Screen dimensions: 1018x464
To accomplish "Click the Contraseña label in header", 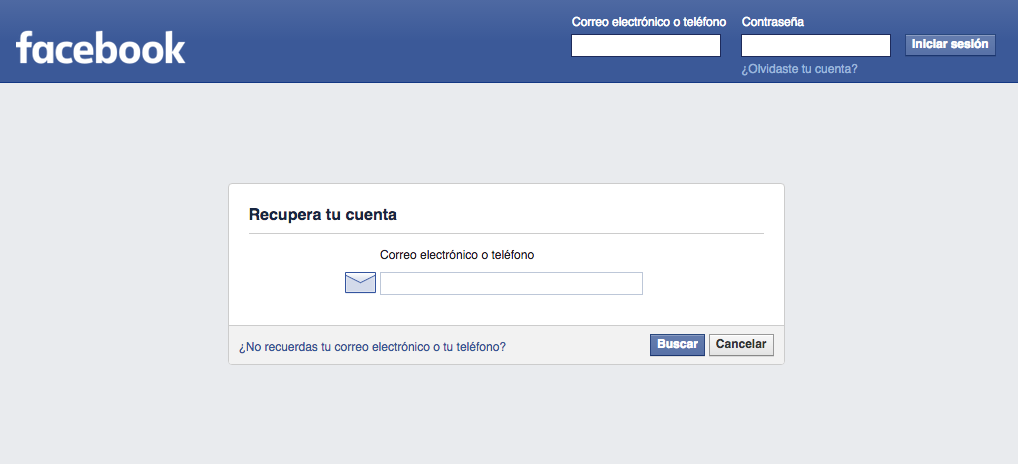I will pyautogui.click(x=773, y=22).
